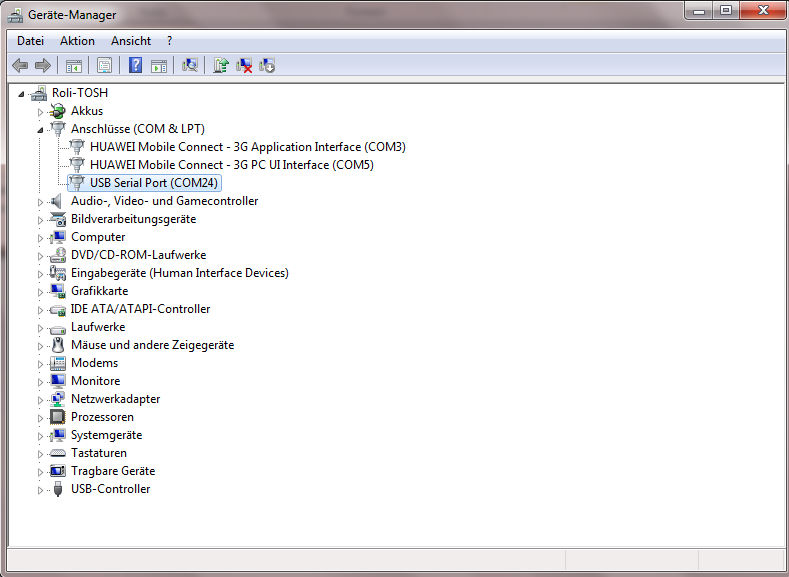Open the Datei menu
The image size is (789, 577).
point(30,41)
